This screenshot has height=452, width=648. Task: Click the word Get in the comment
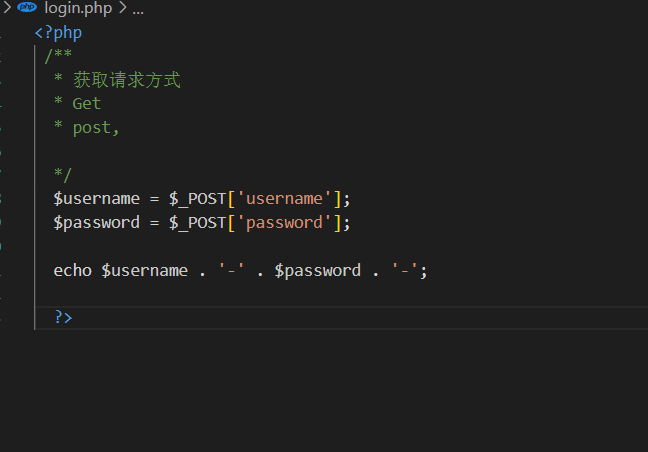[87, 103]
